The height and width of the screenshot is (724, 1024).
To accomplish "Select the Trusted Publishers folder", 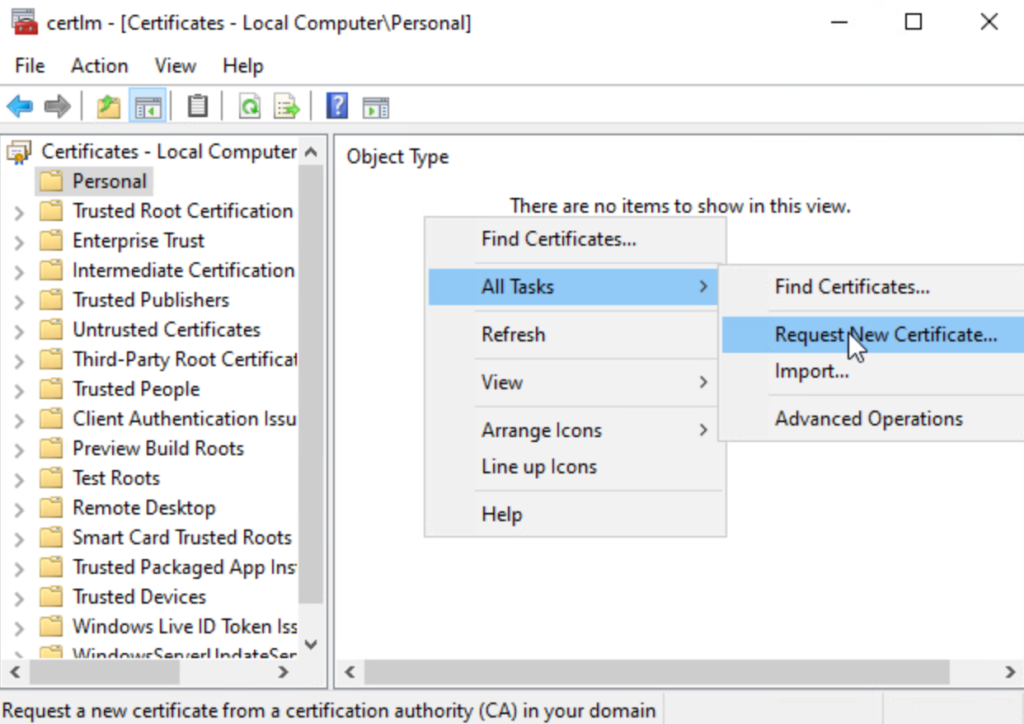I will point(150,300).
